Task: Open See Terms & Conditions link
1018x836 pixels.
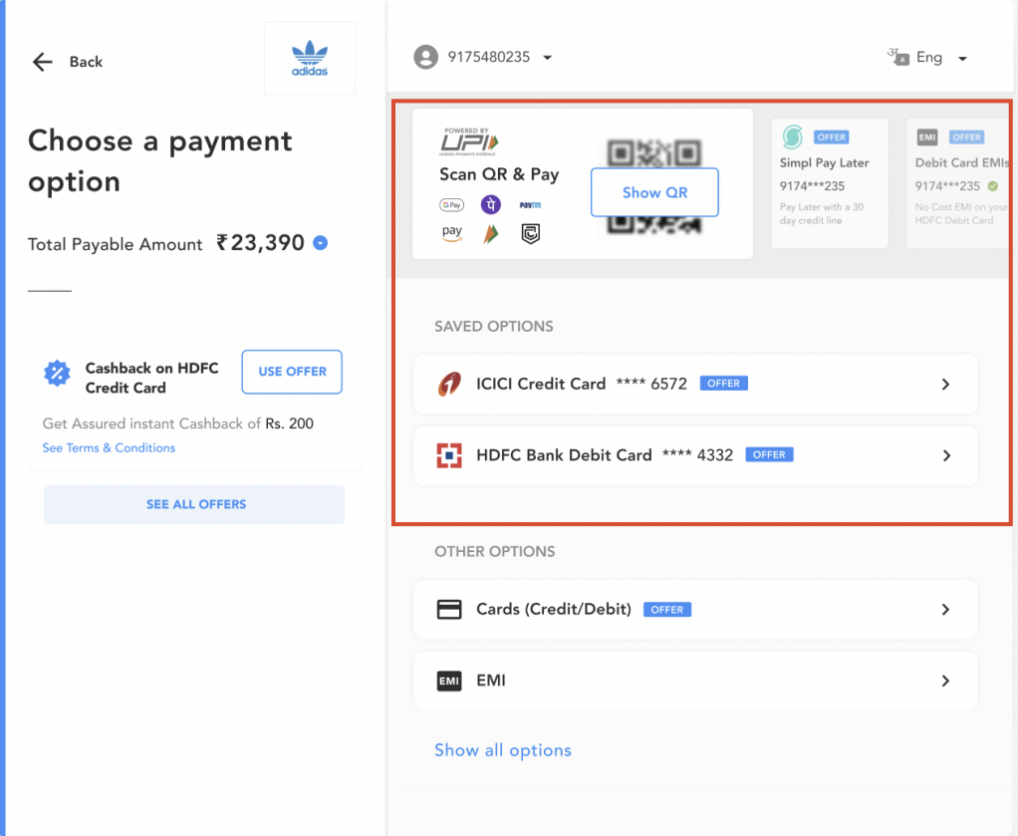Action: pos(109,448)
